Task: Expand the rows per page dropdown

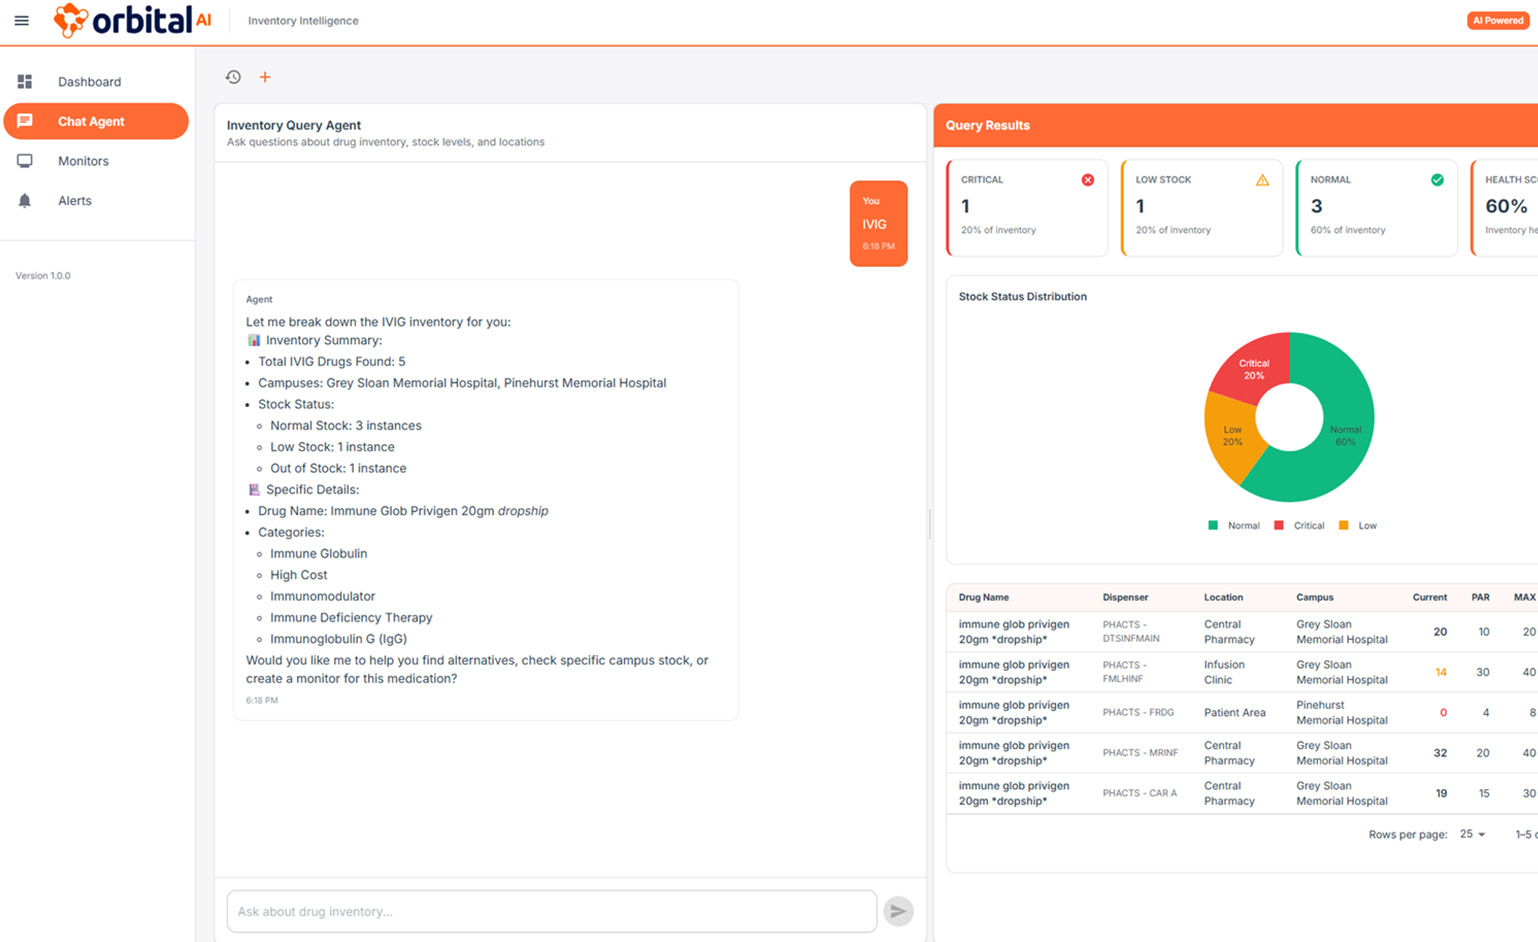Action: click(x=1472, y=834)
